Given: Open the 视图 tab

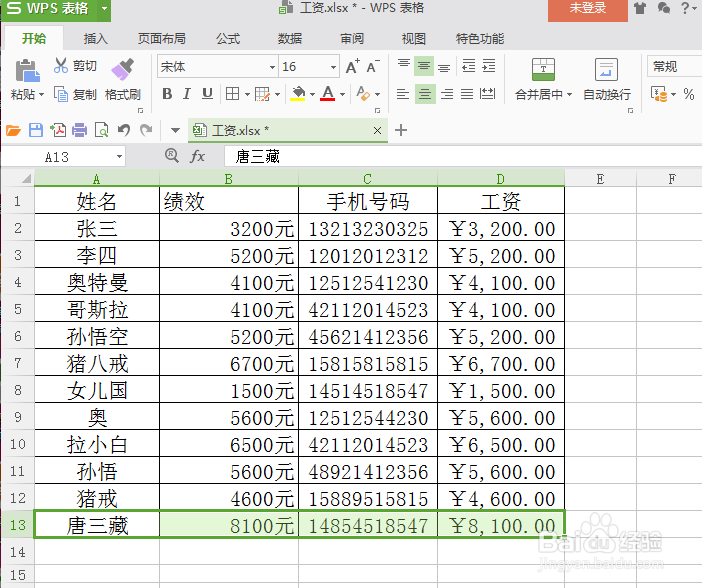Looking at the screenshot, I should (413, 39).
